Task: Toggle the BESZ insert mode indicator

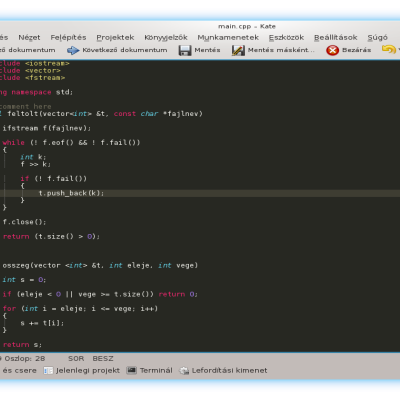Action: [x=103, y=359]
